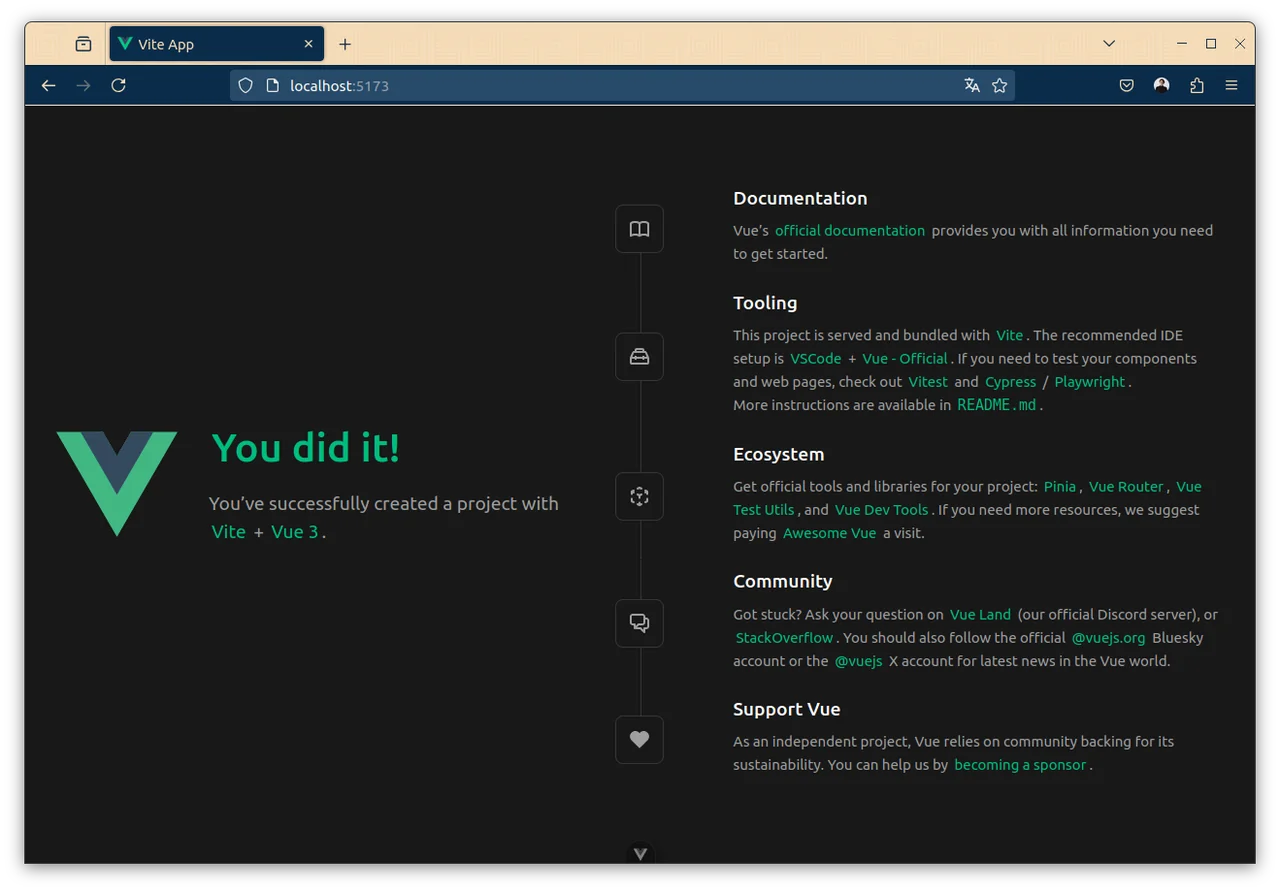Viewport: 1280px width, 891px height.
Task: Open the Vue 3 link under You did it!
Action: tap(294, 532)
